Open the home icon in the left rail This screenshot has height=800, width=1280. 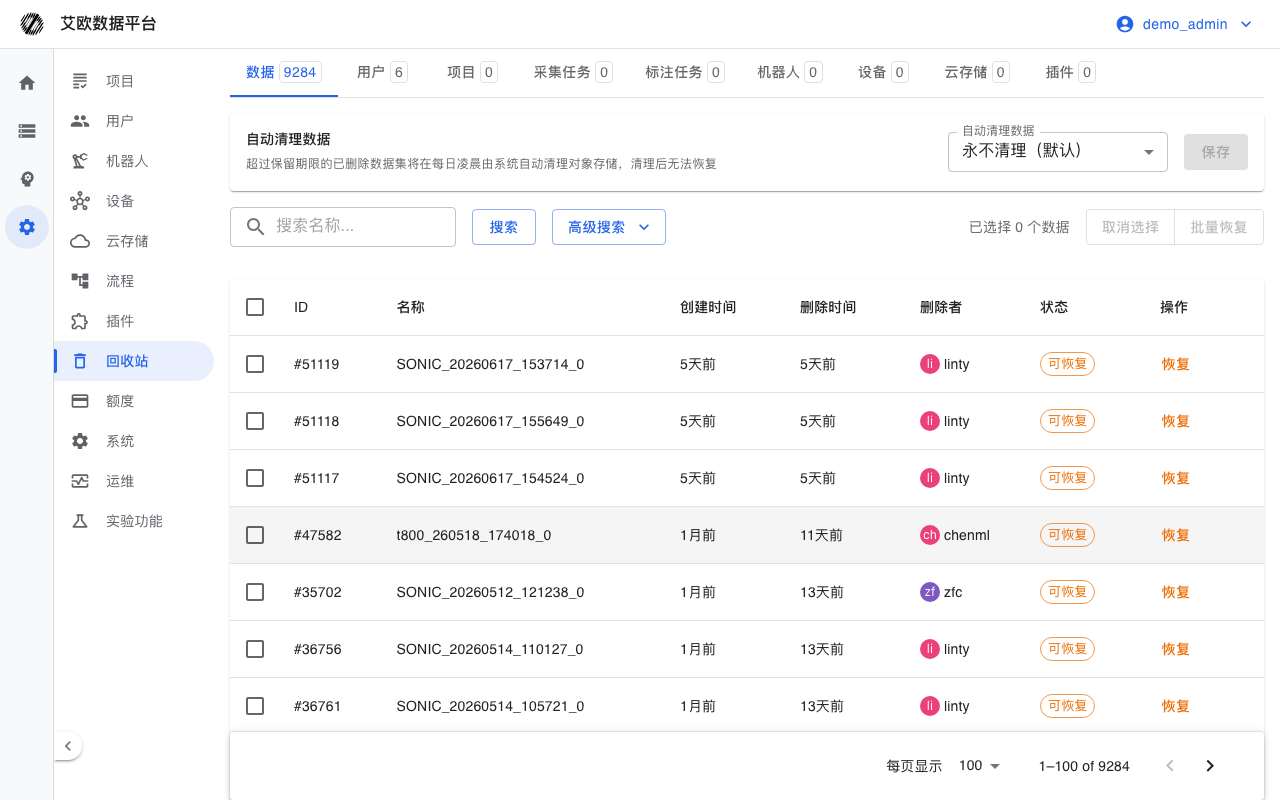pyautogui.click(x=27, y=83)
